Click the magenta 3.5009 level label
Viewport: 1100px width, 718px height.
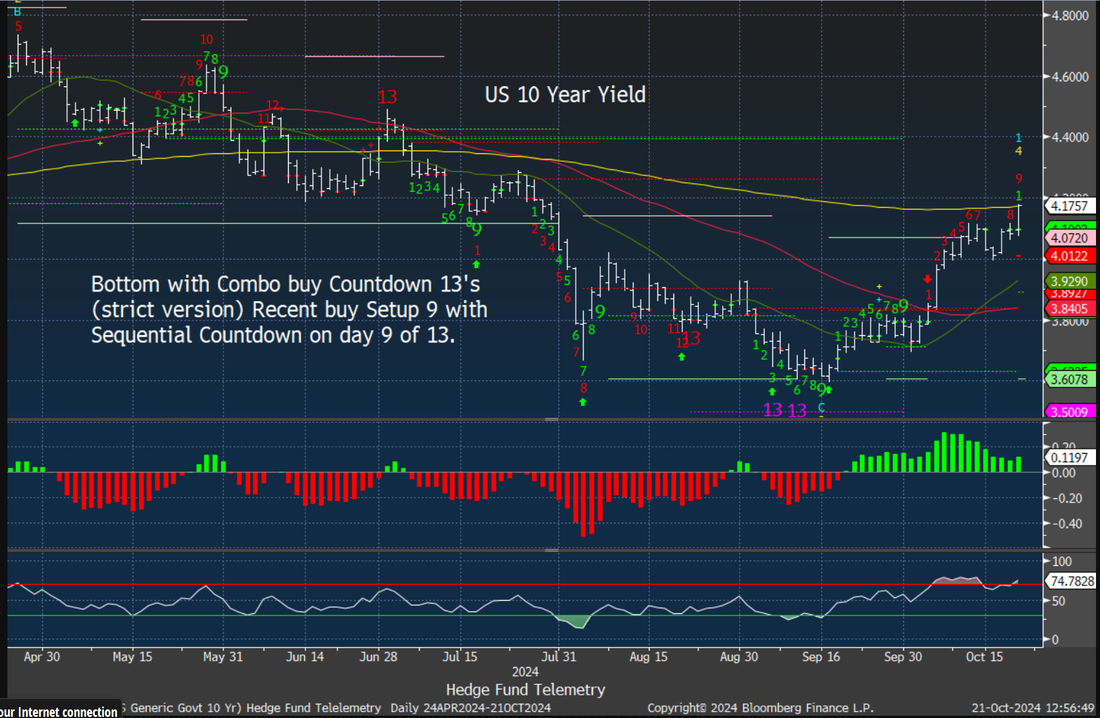[x=1069, y=412]
